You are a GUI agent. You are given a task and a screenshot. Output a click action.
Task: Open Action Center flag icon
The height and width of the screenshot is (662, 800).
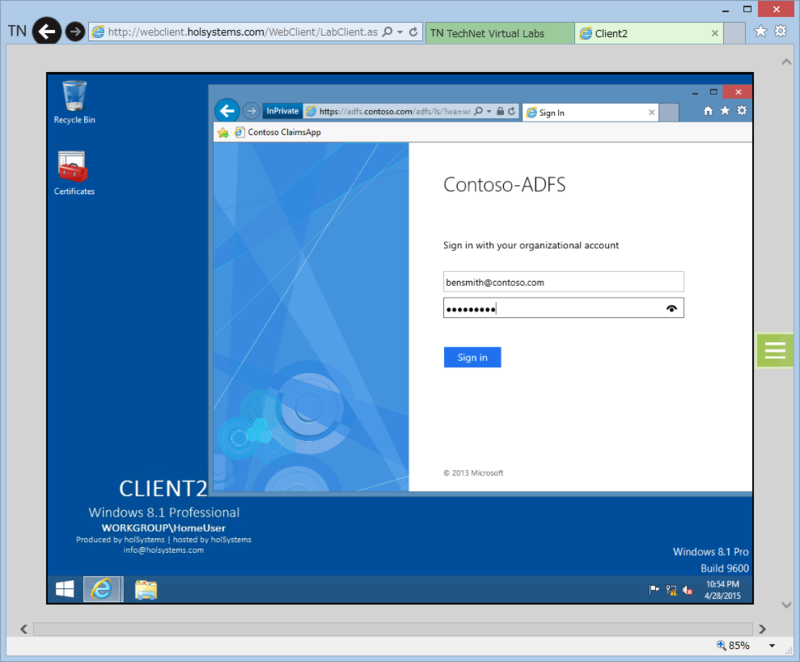(x=654, y=590)
